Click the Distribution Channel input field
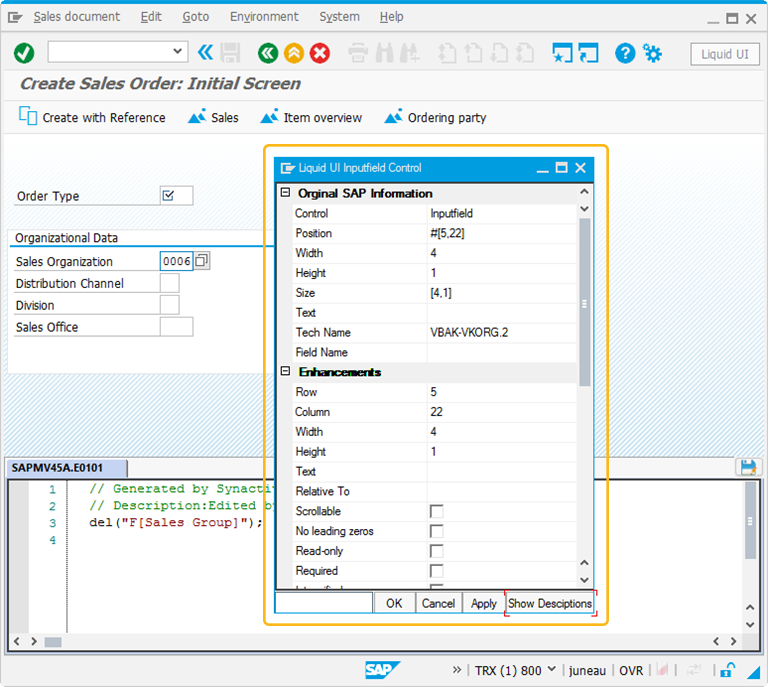This screenshot has height=687, width=768. pyautogui.click(x=169, y=283)
